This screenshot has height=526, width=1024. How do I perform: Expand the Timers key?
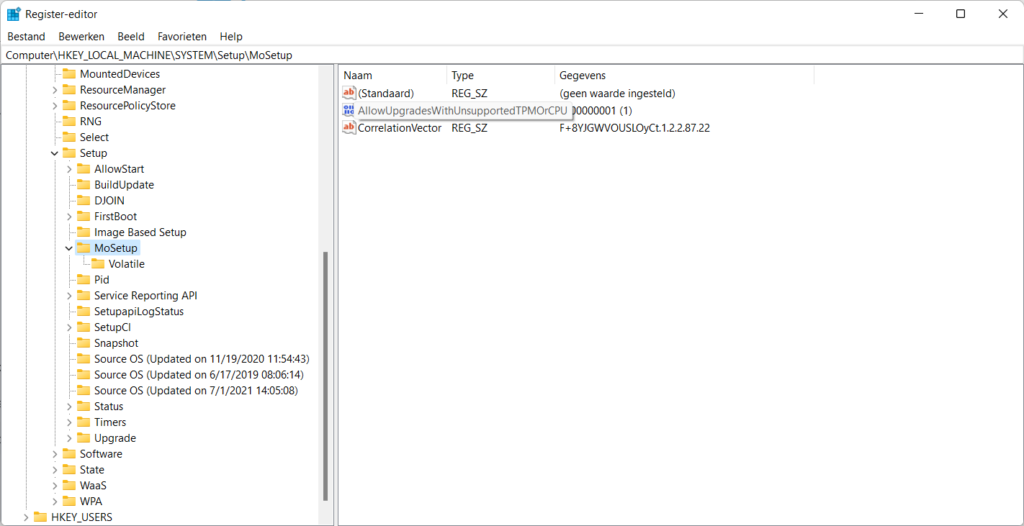click(x=69, y=422)
